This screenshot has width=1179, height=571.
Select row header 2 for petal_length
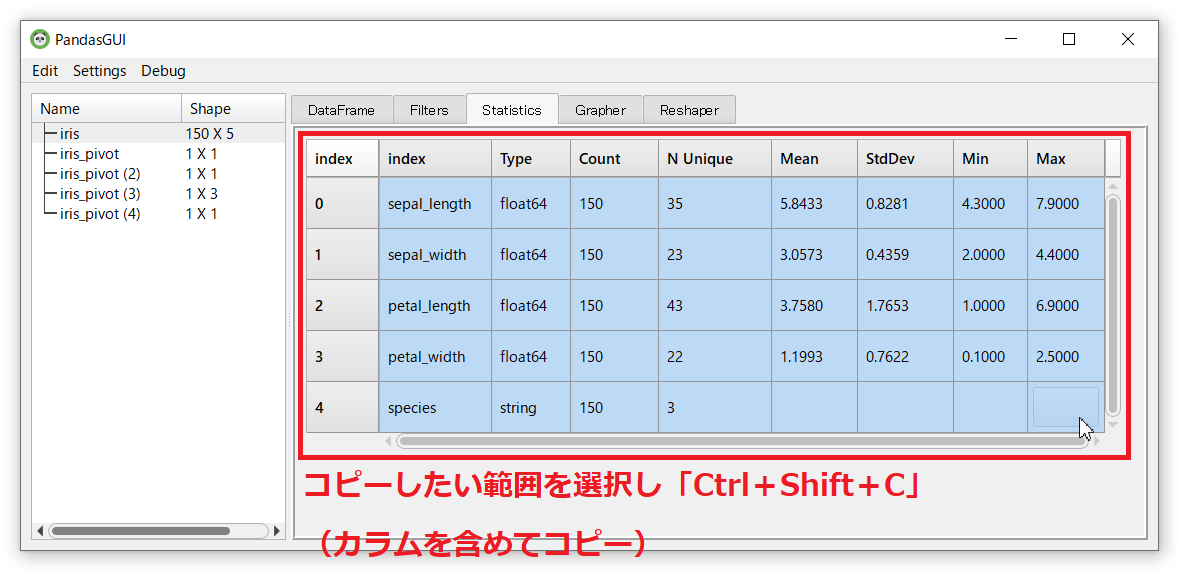(342, 305)
